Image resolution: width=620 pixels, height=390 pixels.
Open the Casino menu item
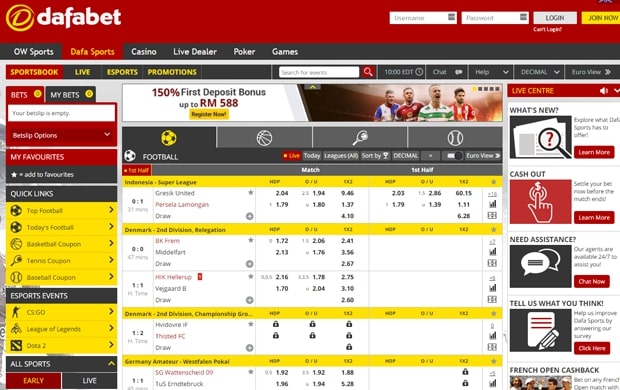point(144,52)
